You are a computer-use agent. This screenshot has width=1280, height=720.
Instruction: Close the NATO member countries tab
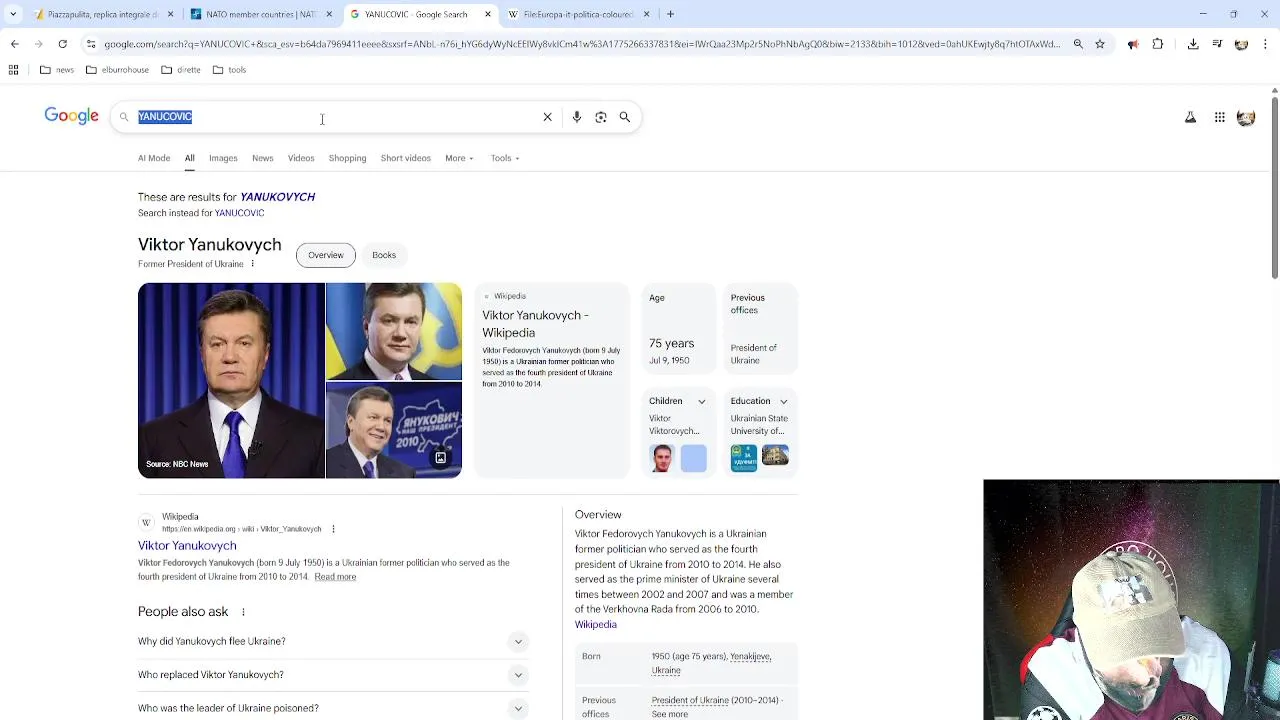[x=329, y=14]
